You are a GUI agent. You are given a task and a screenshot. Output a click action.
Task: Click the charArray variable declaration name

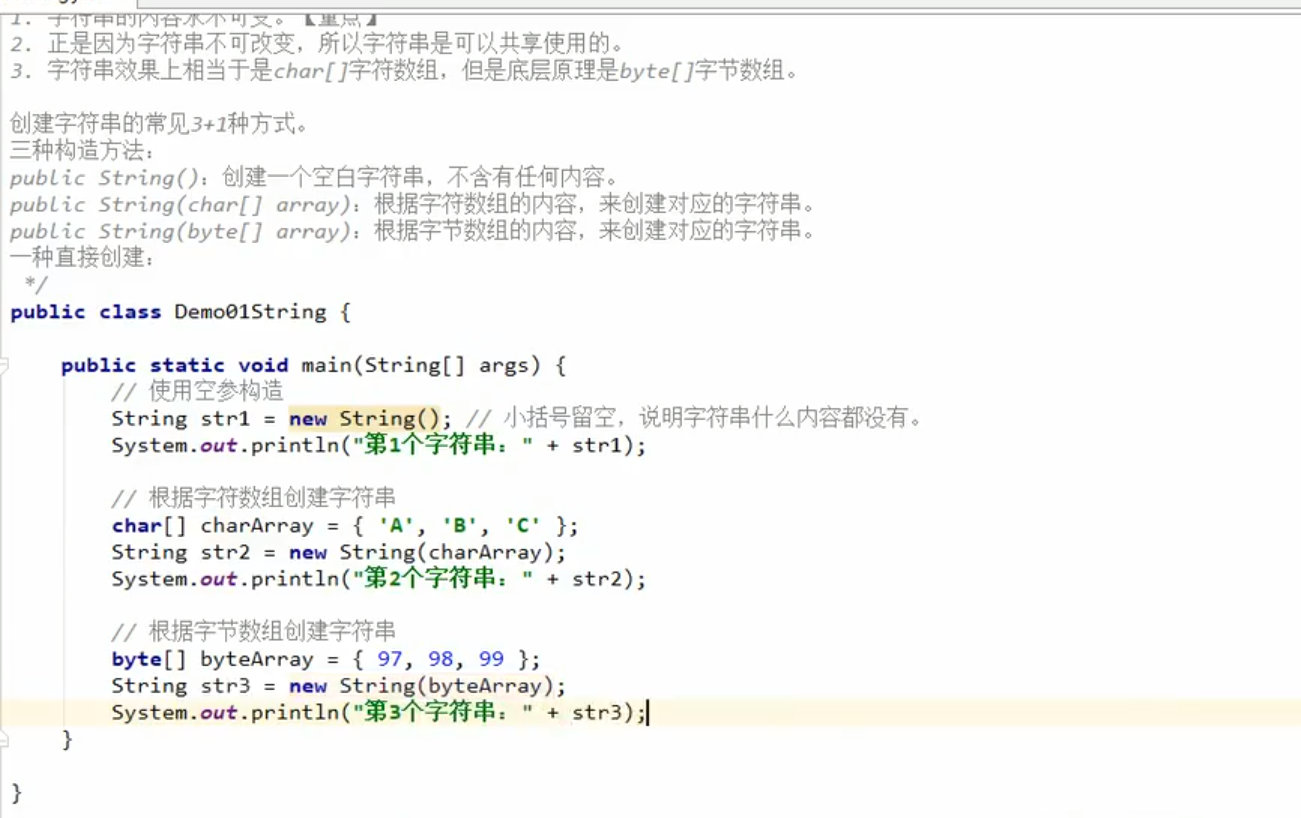pyautogui.click(x=257, y=525)
